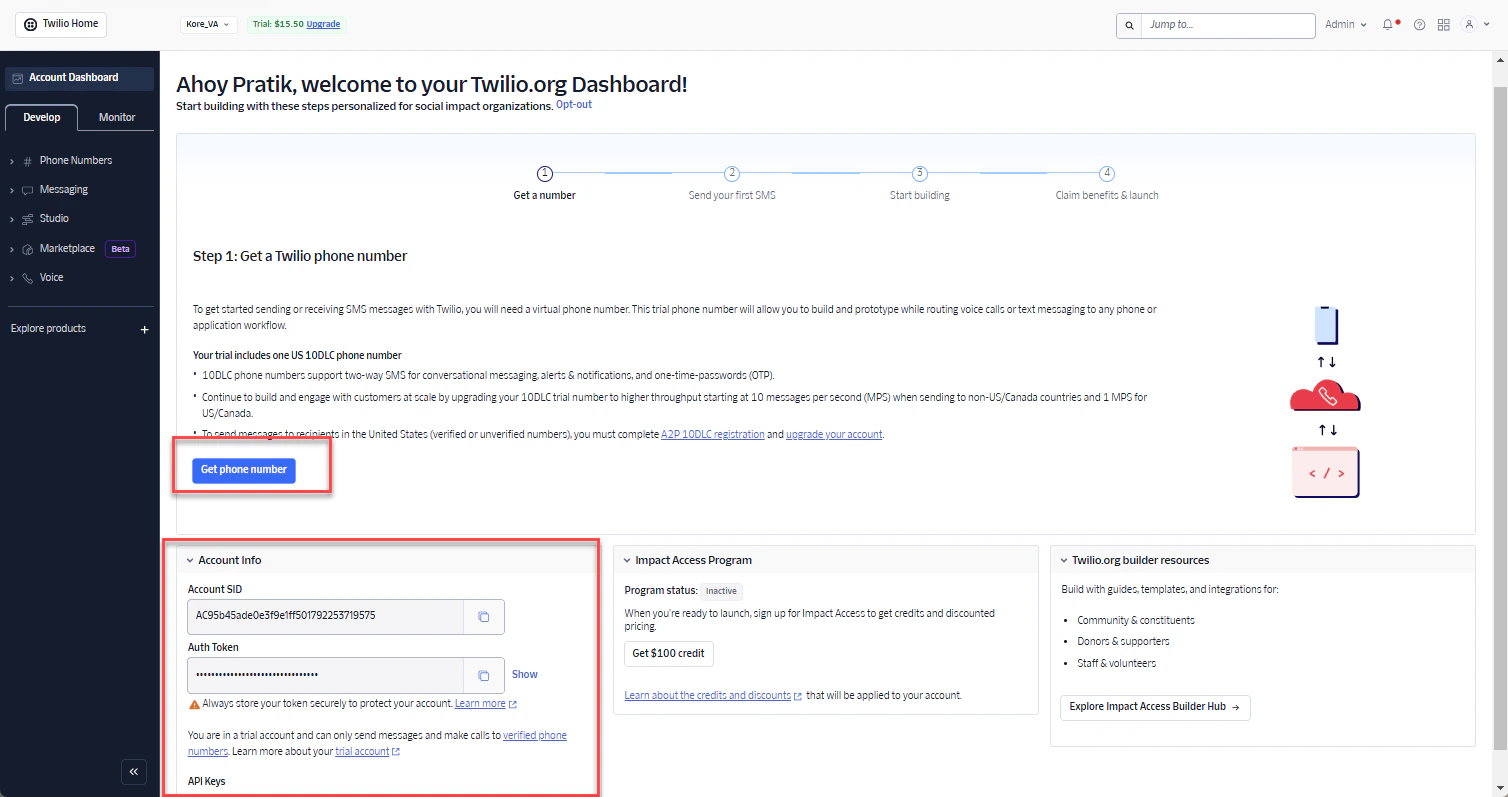The width and height of the screenshot is (1508, 797).
Task: Open Learn about the credits and discounts link
Action: (712, 696)
